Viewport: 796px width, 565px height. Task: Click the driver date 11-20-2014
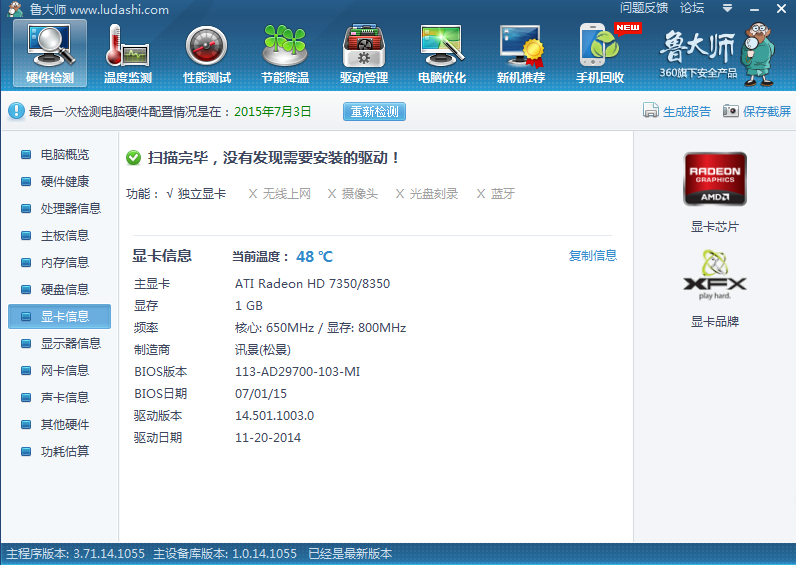pos(268,438)
